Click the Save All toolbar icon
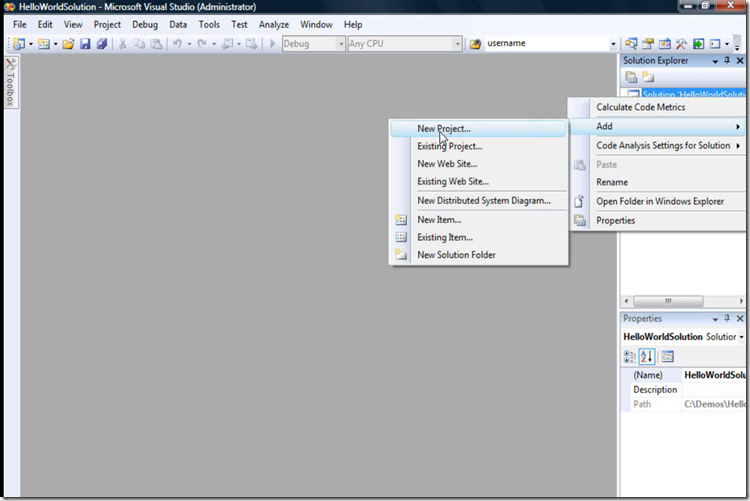Image resolution: width=750 pixels, height=501 pixels. click(x=101, y=44)
